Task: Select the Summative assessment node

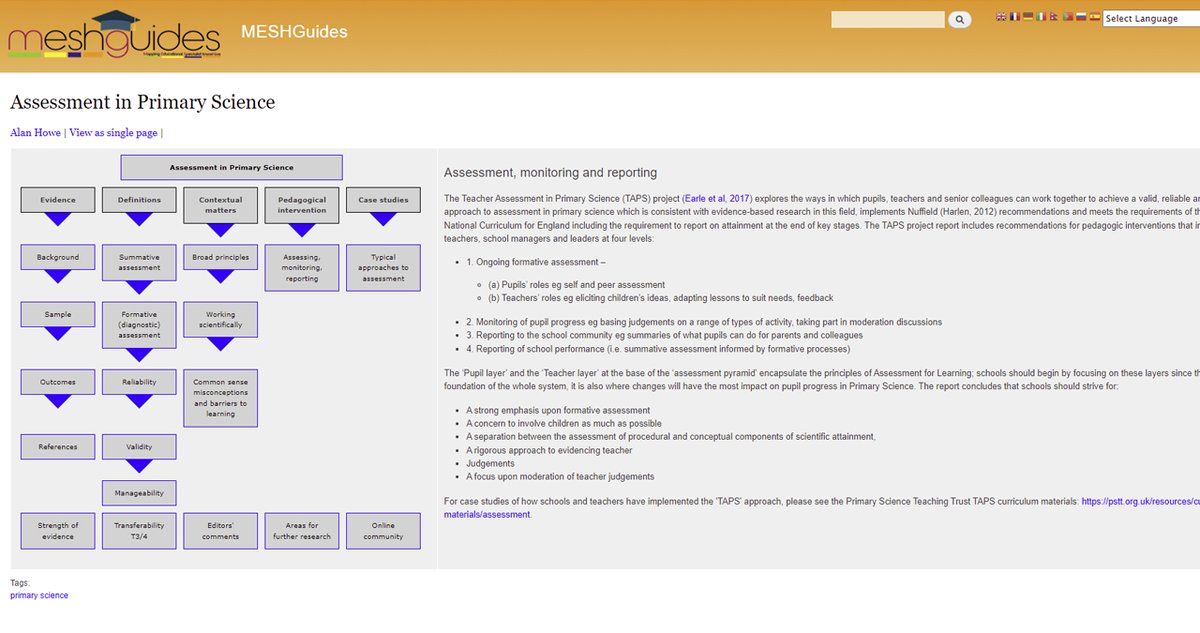Action: (139, 262)
